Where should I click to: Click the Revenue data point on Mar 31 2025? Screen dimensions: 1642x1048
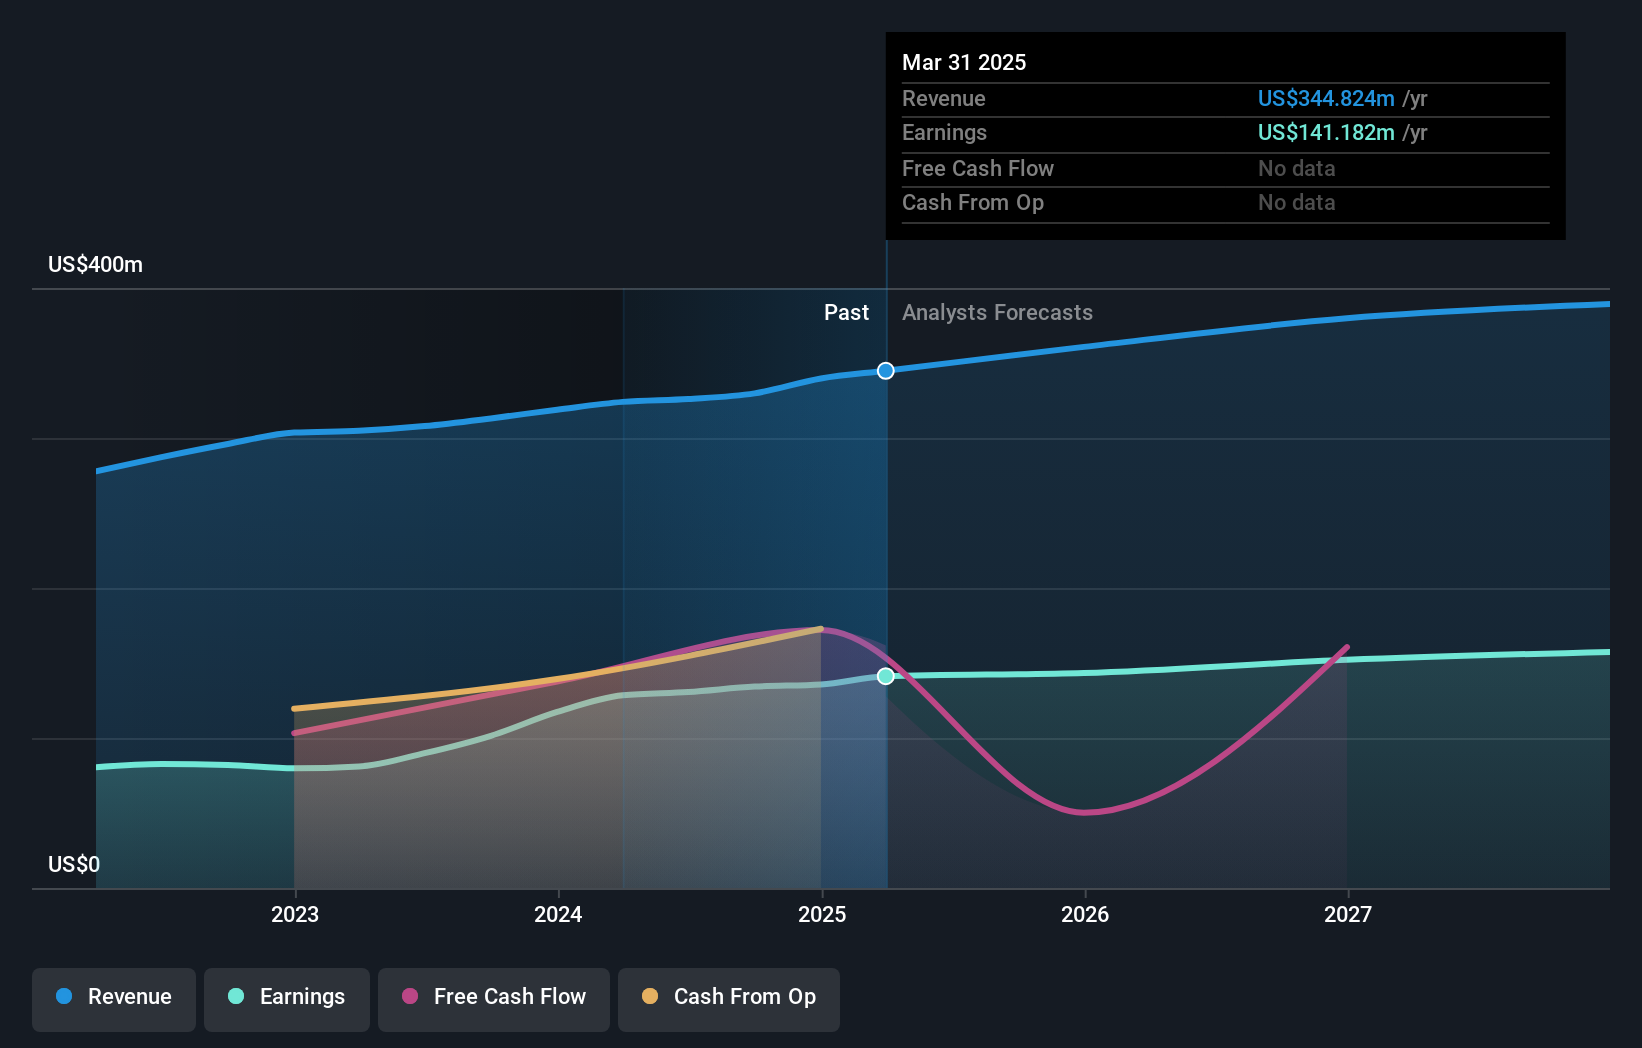coord(886,371)
